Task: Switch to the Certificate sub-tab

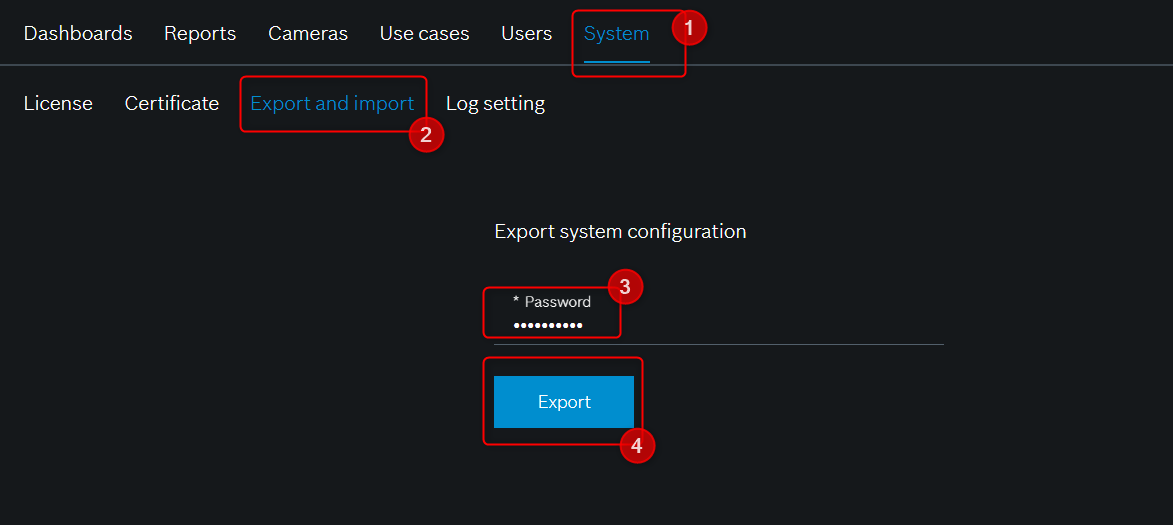Action: (172, 103)
